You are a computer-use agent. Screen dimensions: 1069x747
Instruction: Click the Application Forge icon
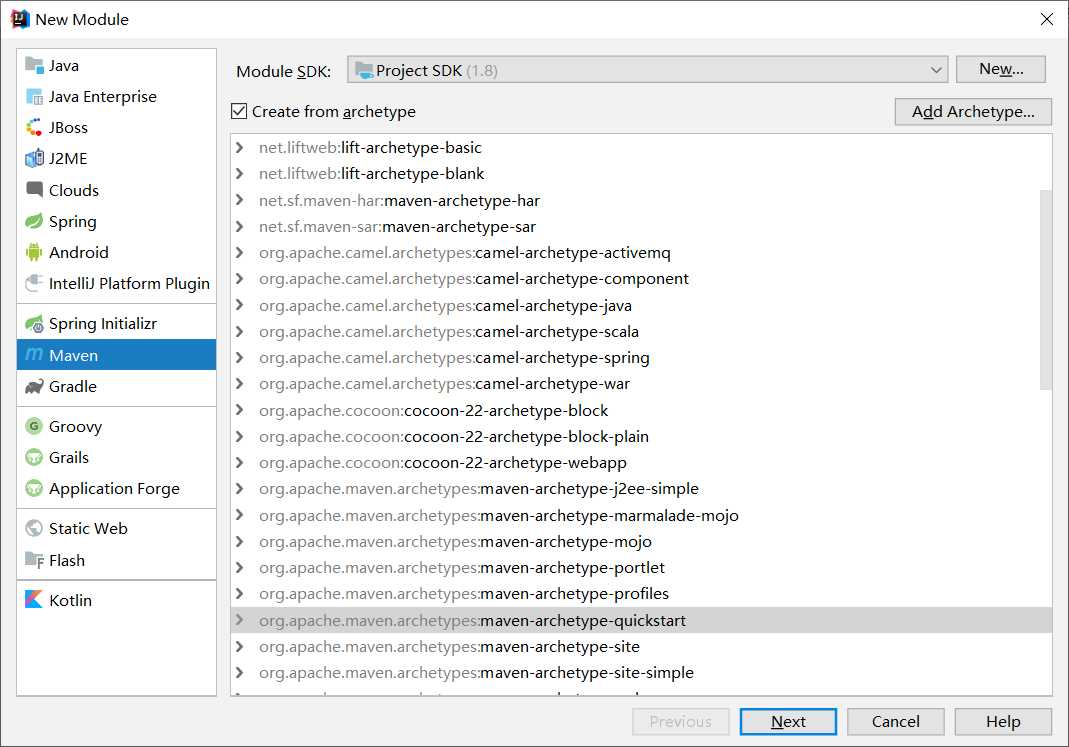click(x=33, y=488)
